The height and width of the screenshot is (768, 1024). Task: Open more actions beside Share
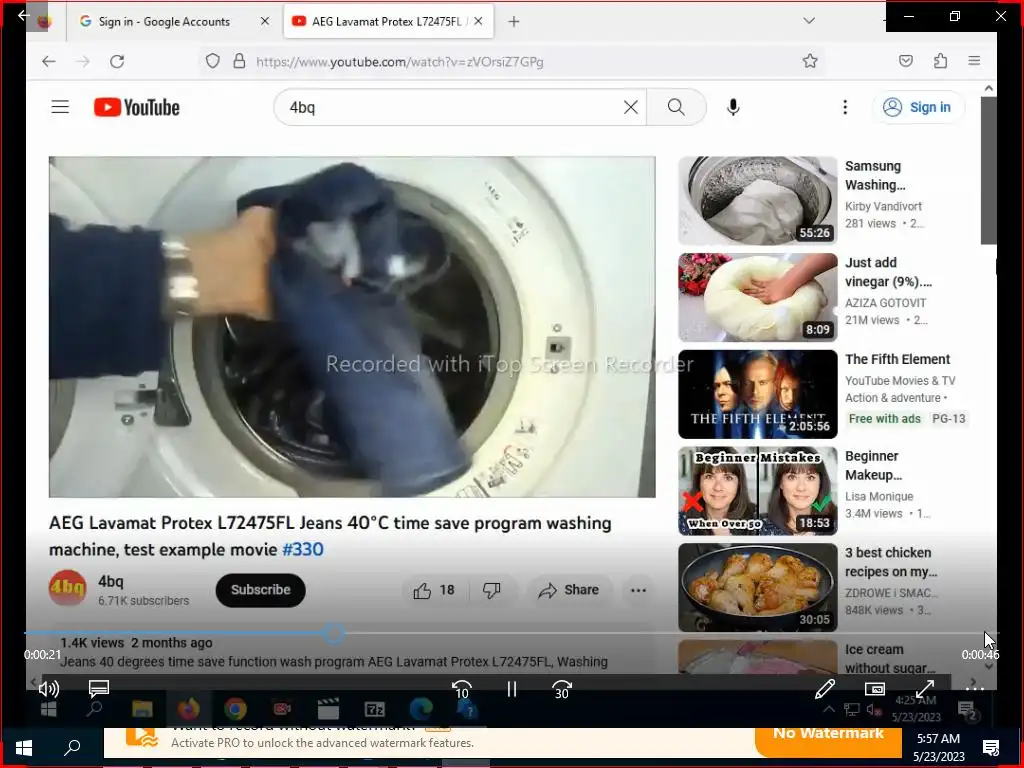coord(638,590)
